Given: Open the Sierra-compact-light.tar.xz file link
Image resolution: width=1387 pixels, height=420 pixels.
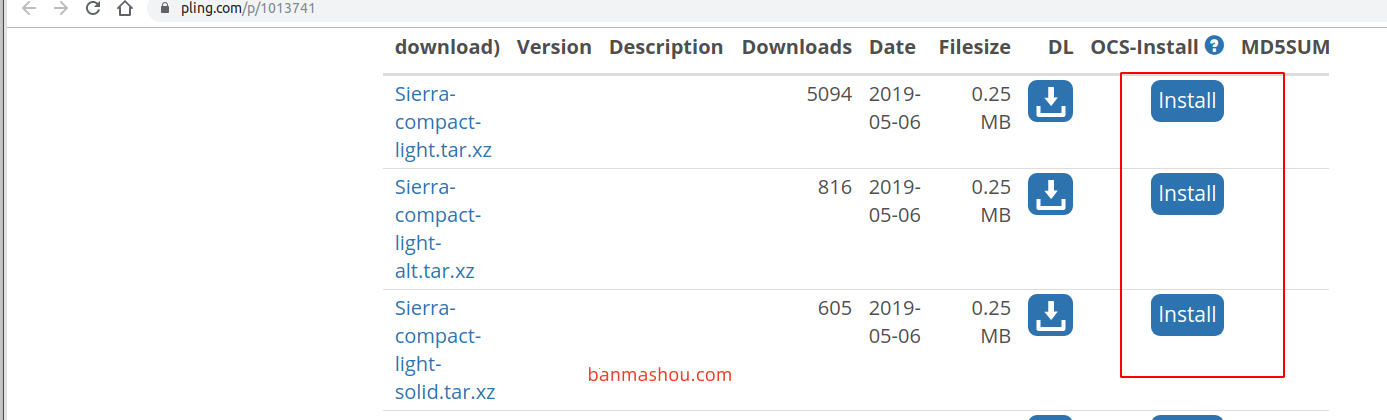Looking at the screenshot, I should coord(443,122).
